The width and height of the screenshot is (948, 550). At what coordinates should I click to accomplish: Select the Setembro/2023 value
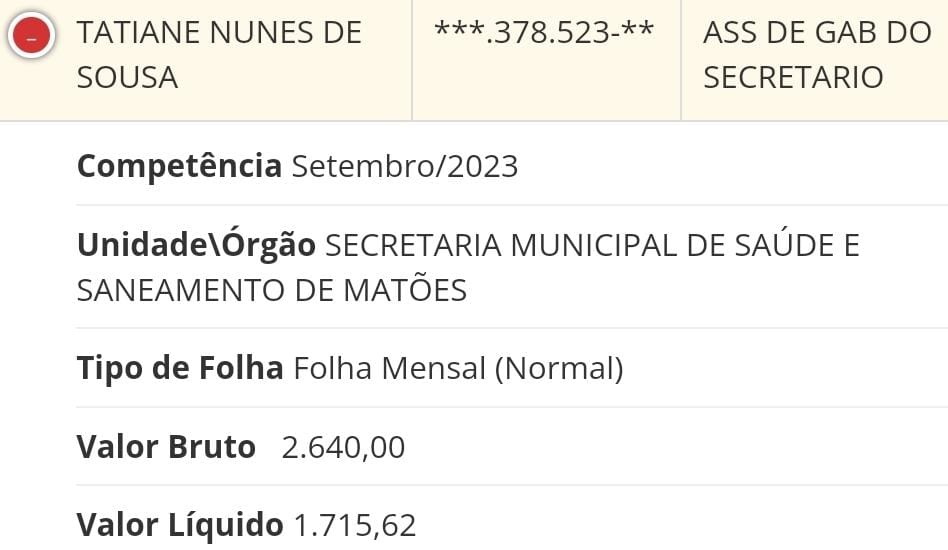click(405, 167)
